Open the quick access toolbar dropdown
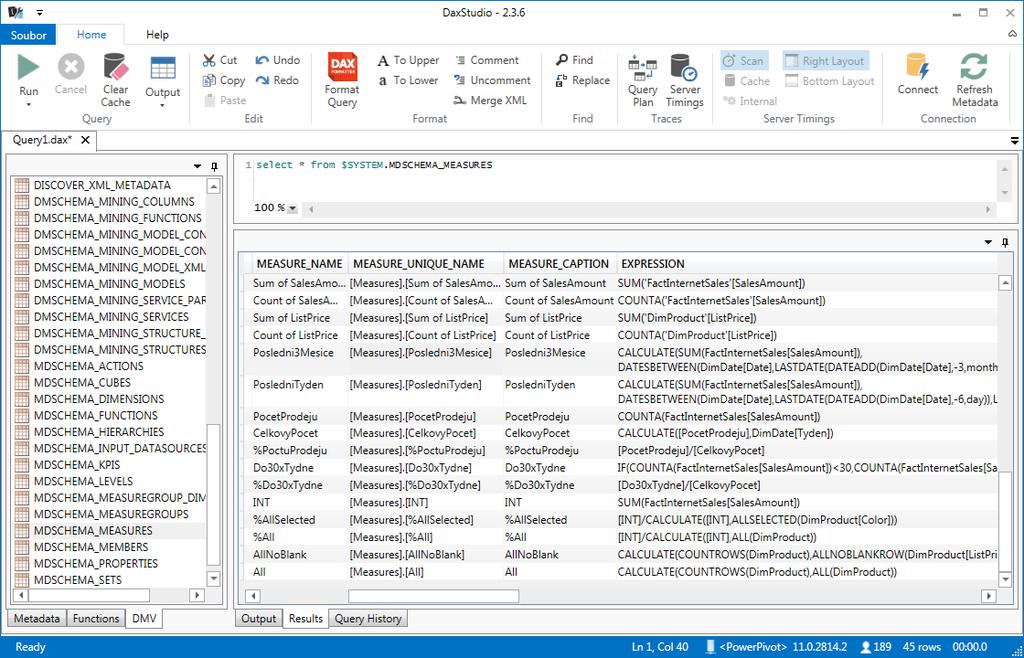 tap(40, 12)
